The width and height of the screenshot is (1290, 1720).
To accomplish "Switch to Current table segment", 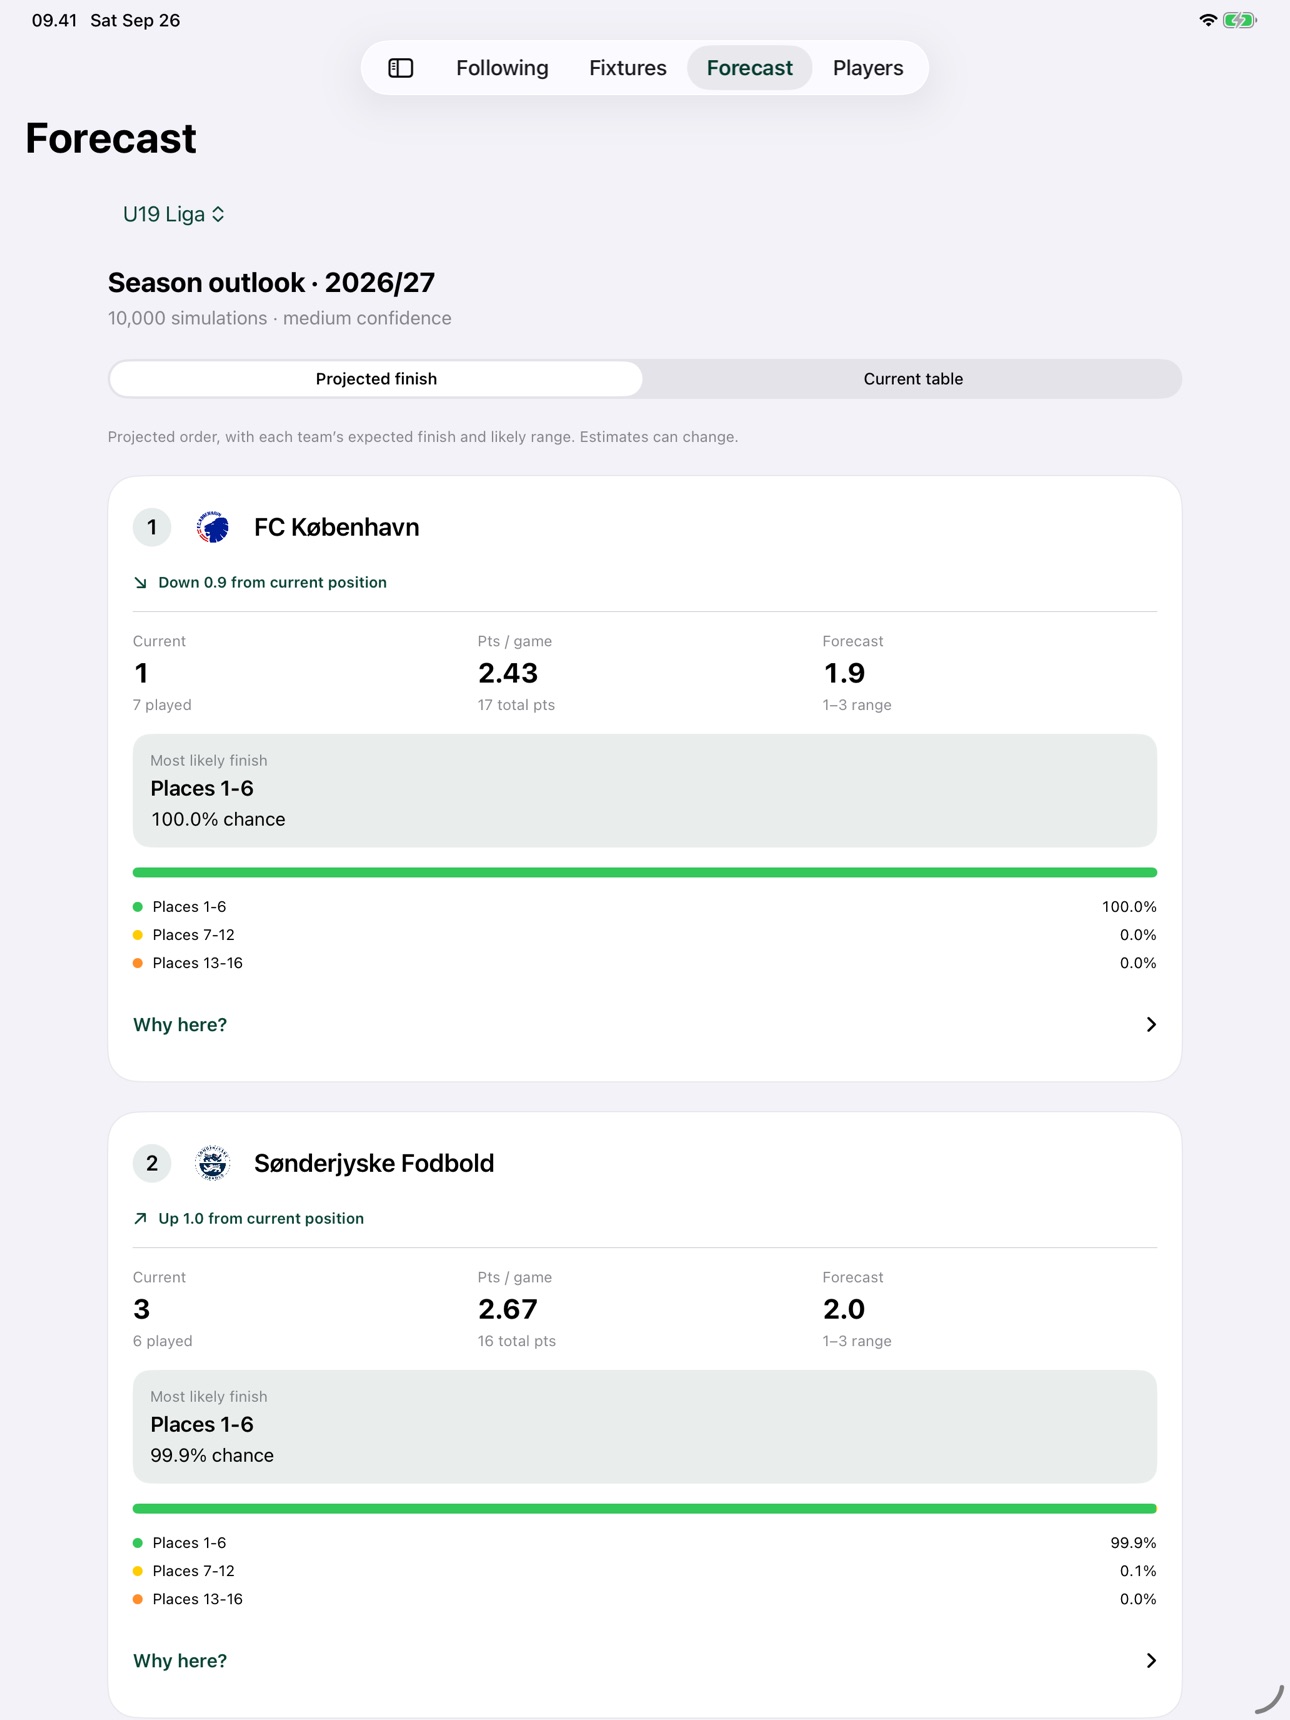I will [x=913, y=379].
